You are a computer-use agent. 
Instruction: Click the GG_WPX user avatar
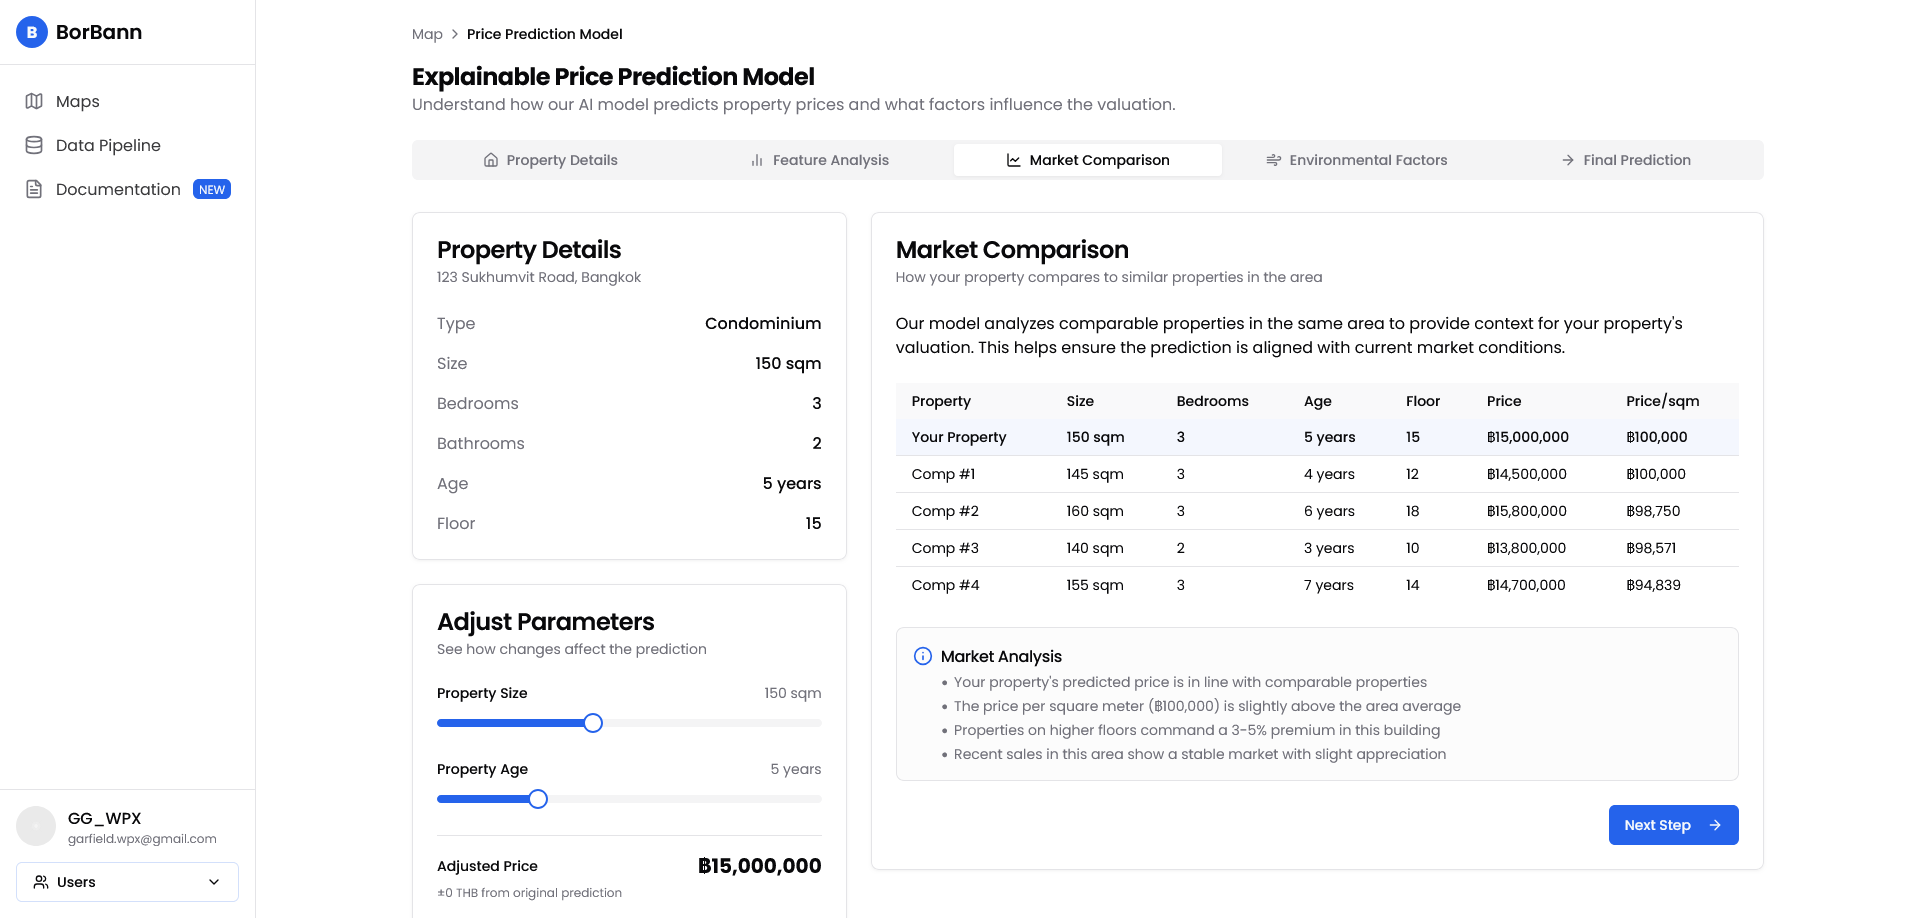tap(36, 826)
